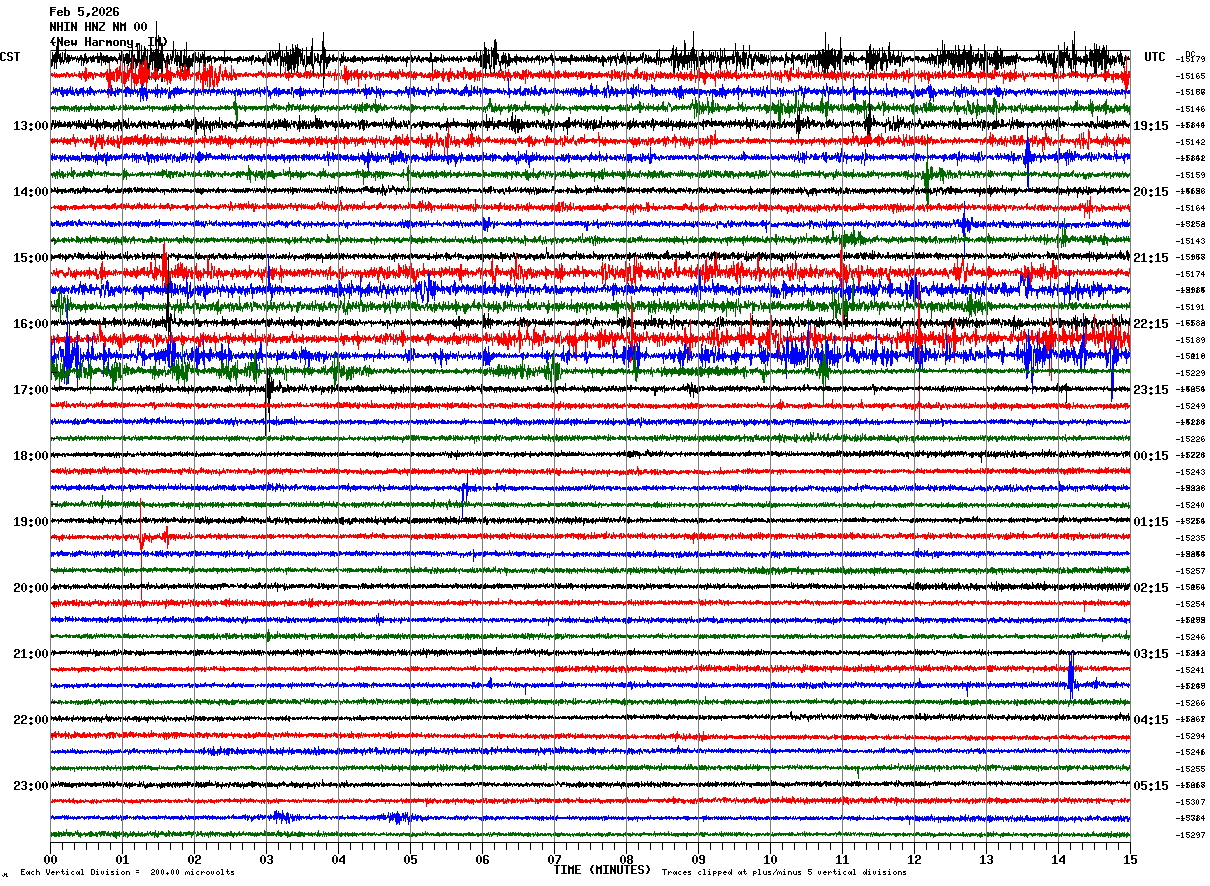Click the DC offset value -15174

click(x=1191, y=274)
